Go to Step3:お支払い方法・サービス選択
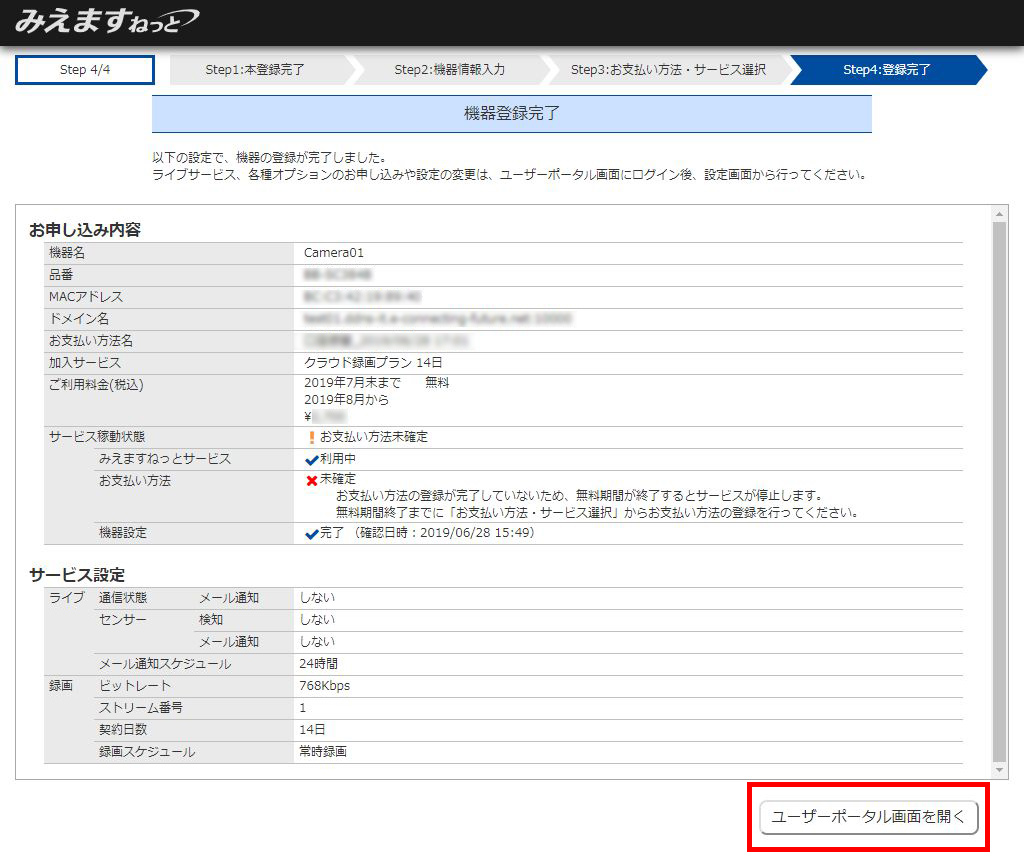1024x865 pixels. coord(667,70)
